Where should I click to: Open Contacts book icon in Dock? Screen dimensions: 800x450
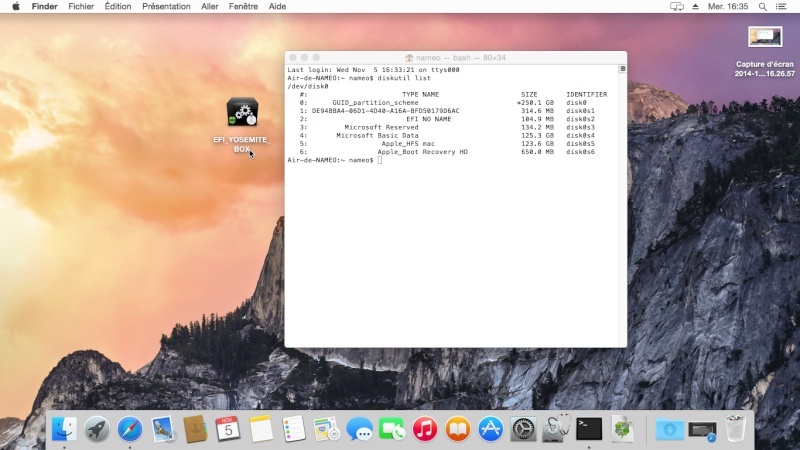[195, 429]
